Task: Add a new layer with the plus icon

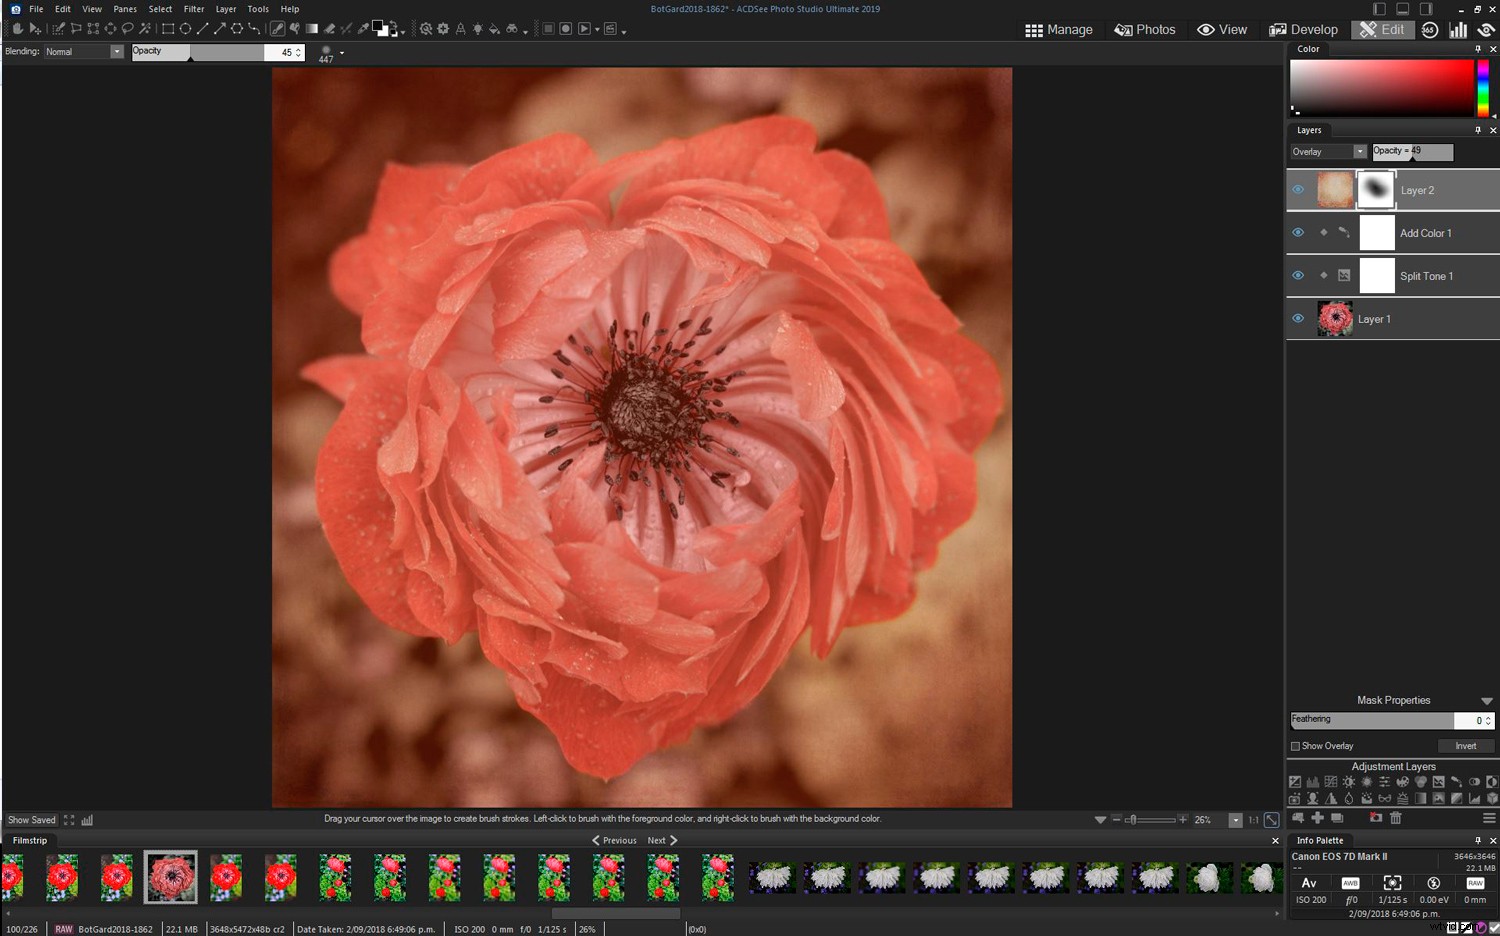Action: [x=1317, y=817]
